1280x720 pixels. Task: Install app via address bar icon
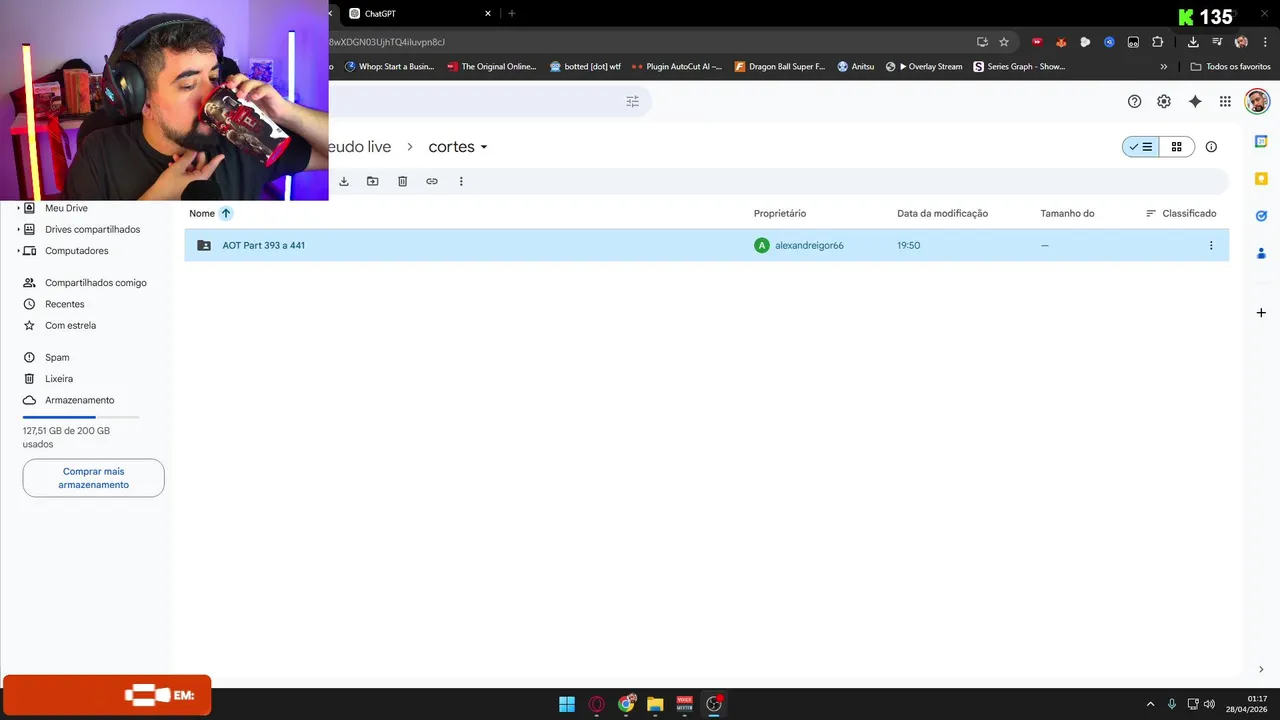tap(982, 42)
